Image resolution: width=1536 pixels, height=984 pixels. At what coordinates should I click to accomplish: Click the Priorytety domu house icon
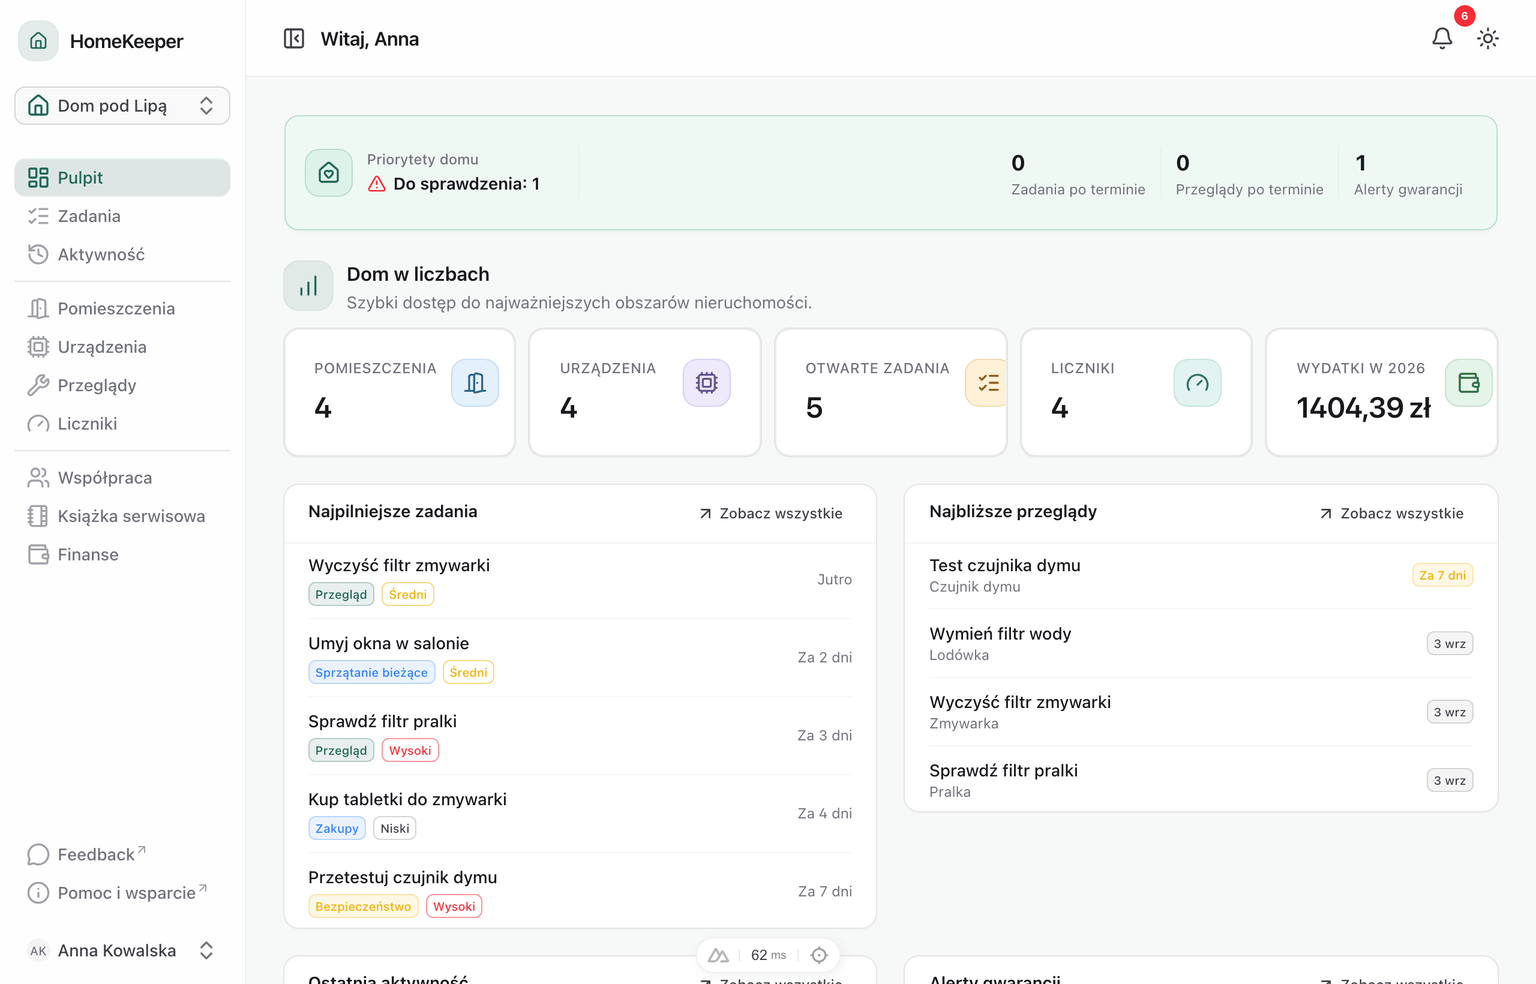click(329, 173)
